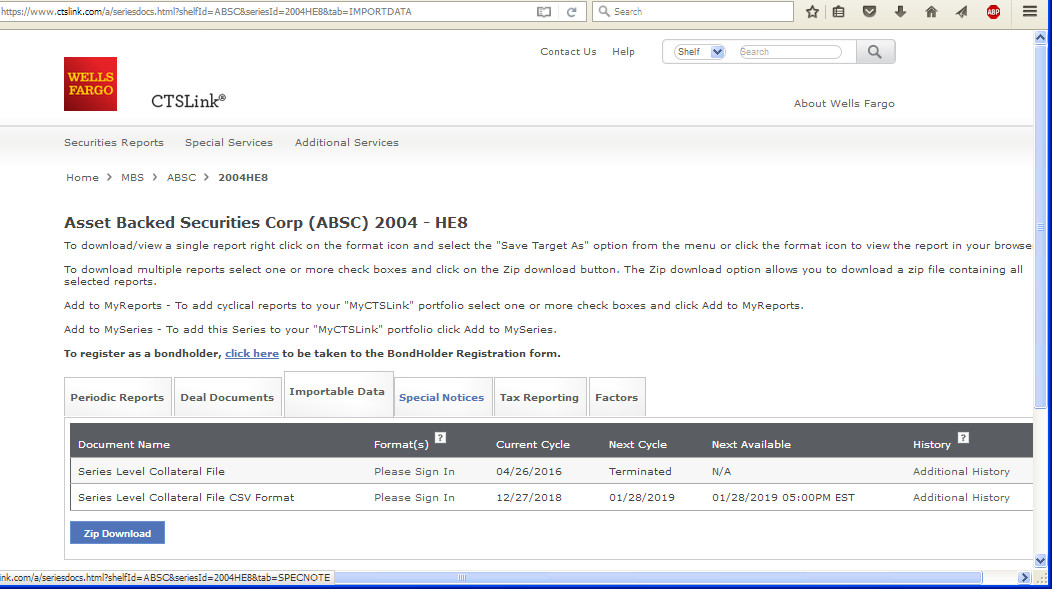Viewport: 1052px width, 589px height.
Task: Click the Zip Download button
Action: point(116,532)
